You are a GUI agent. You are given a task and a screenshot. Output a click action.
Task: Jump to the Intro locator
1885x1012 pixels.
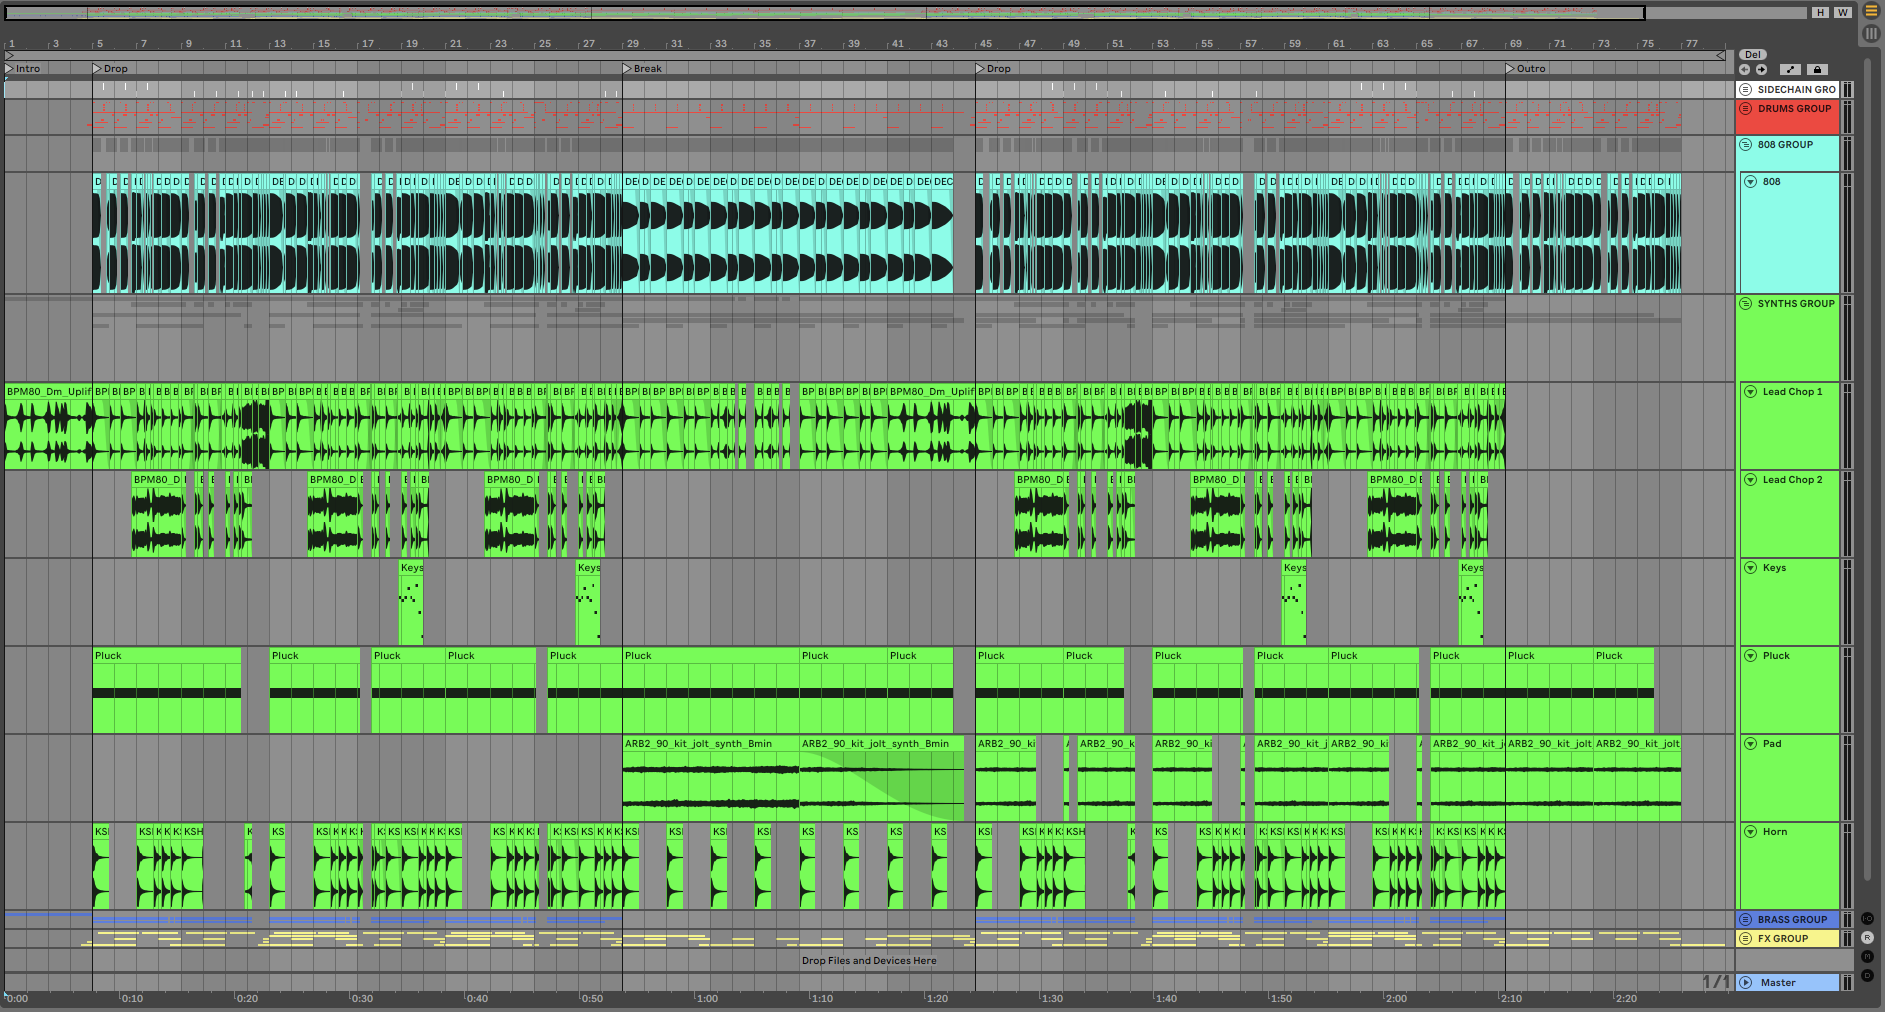coord(23,69)
